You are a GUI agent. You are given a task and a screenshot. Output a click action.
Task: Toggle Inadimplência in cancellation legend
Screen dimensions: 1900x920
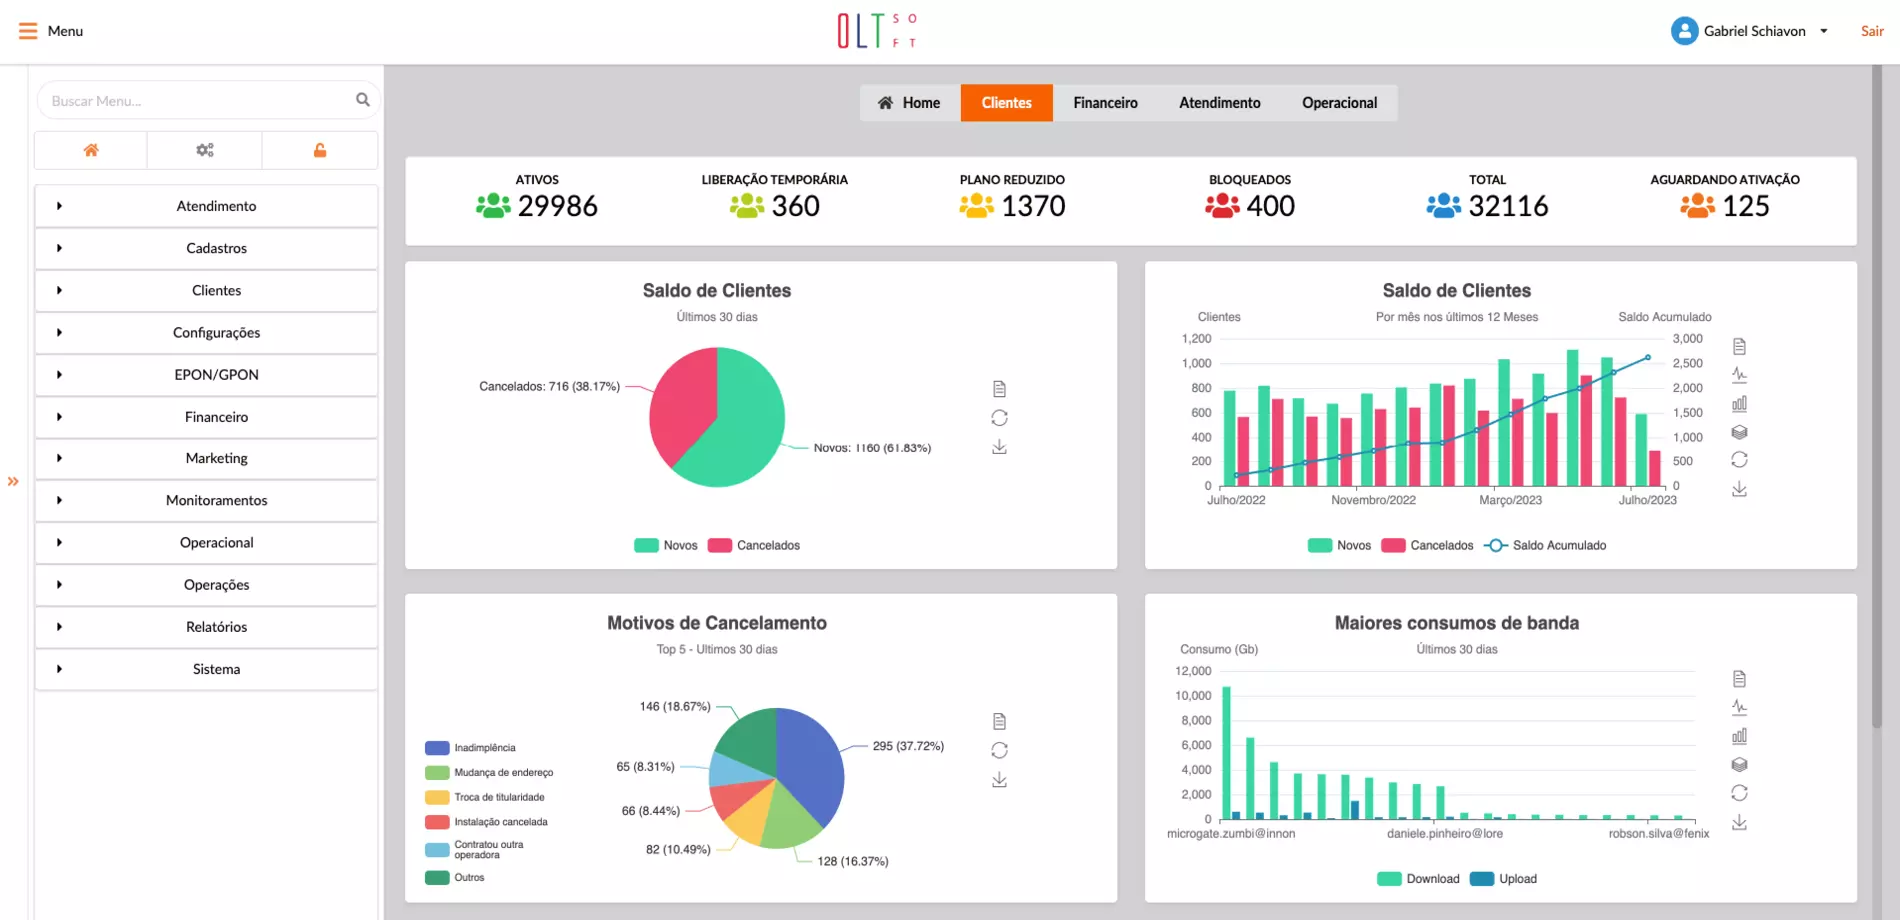470,748
